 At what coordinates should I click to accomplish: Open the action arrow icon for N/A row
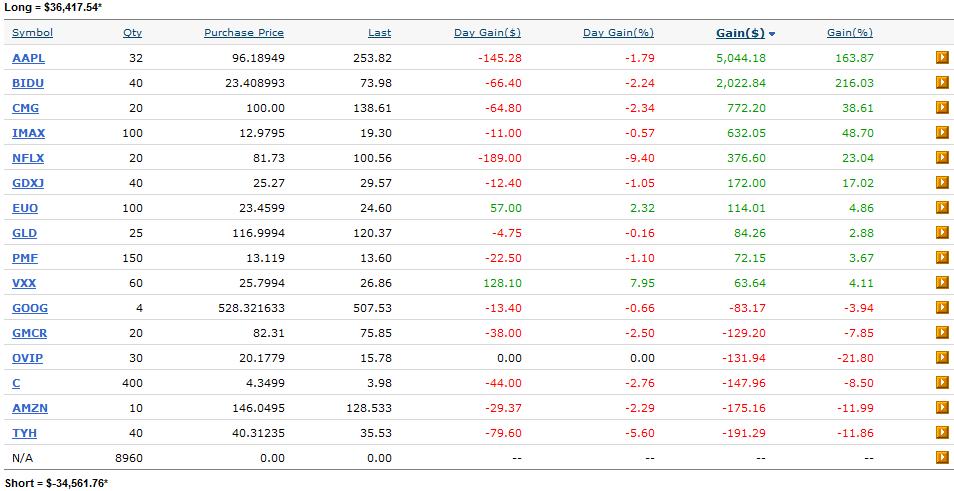(942, 457)
